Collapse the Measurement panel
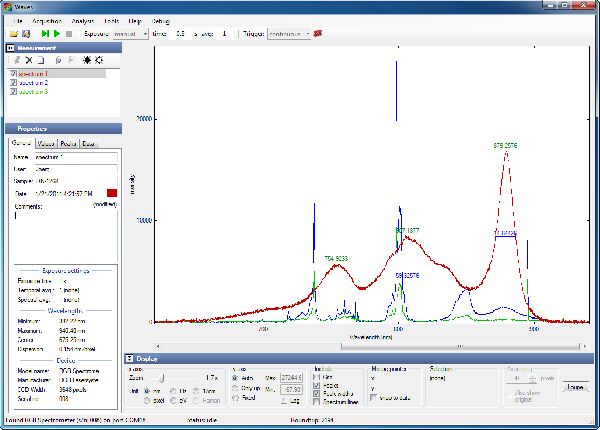600x430 pixels. click(x=10, y=47)
